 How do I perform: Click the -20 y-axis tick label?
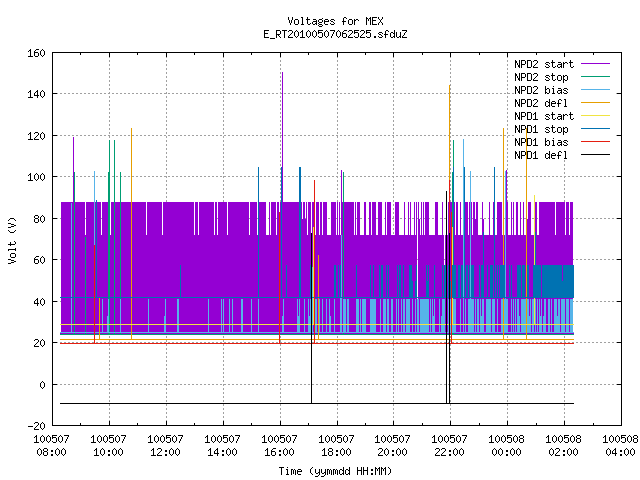[36, 426]
